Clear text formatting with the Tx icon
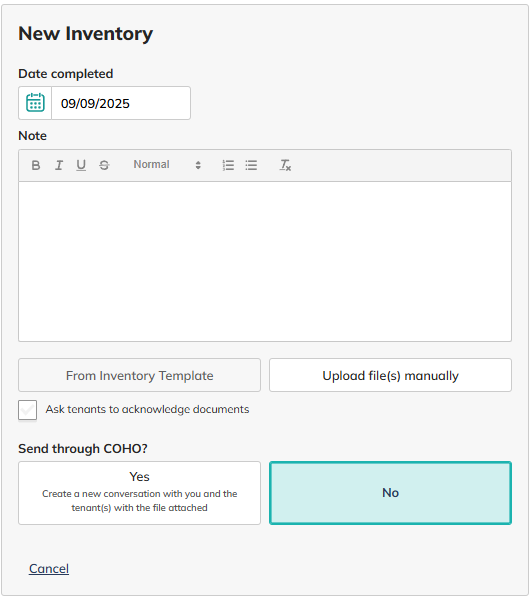This screenshot has width=529, height=596. point(285,165)
